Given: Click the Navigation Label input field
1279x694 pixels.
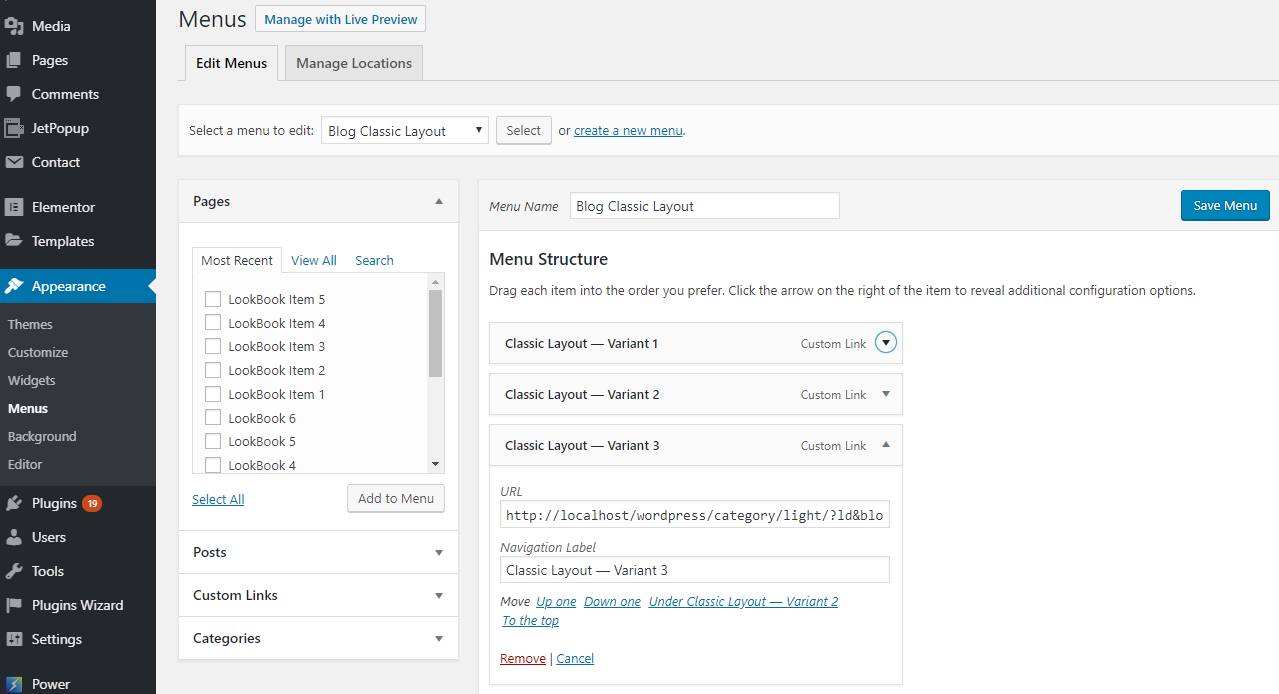Looking at the screenshot, I should 694,570.
